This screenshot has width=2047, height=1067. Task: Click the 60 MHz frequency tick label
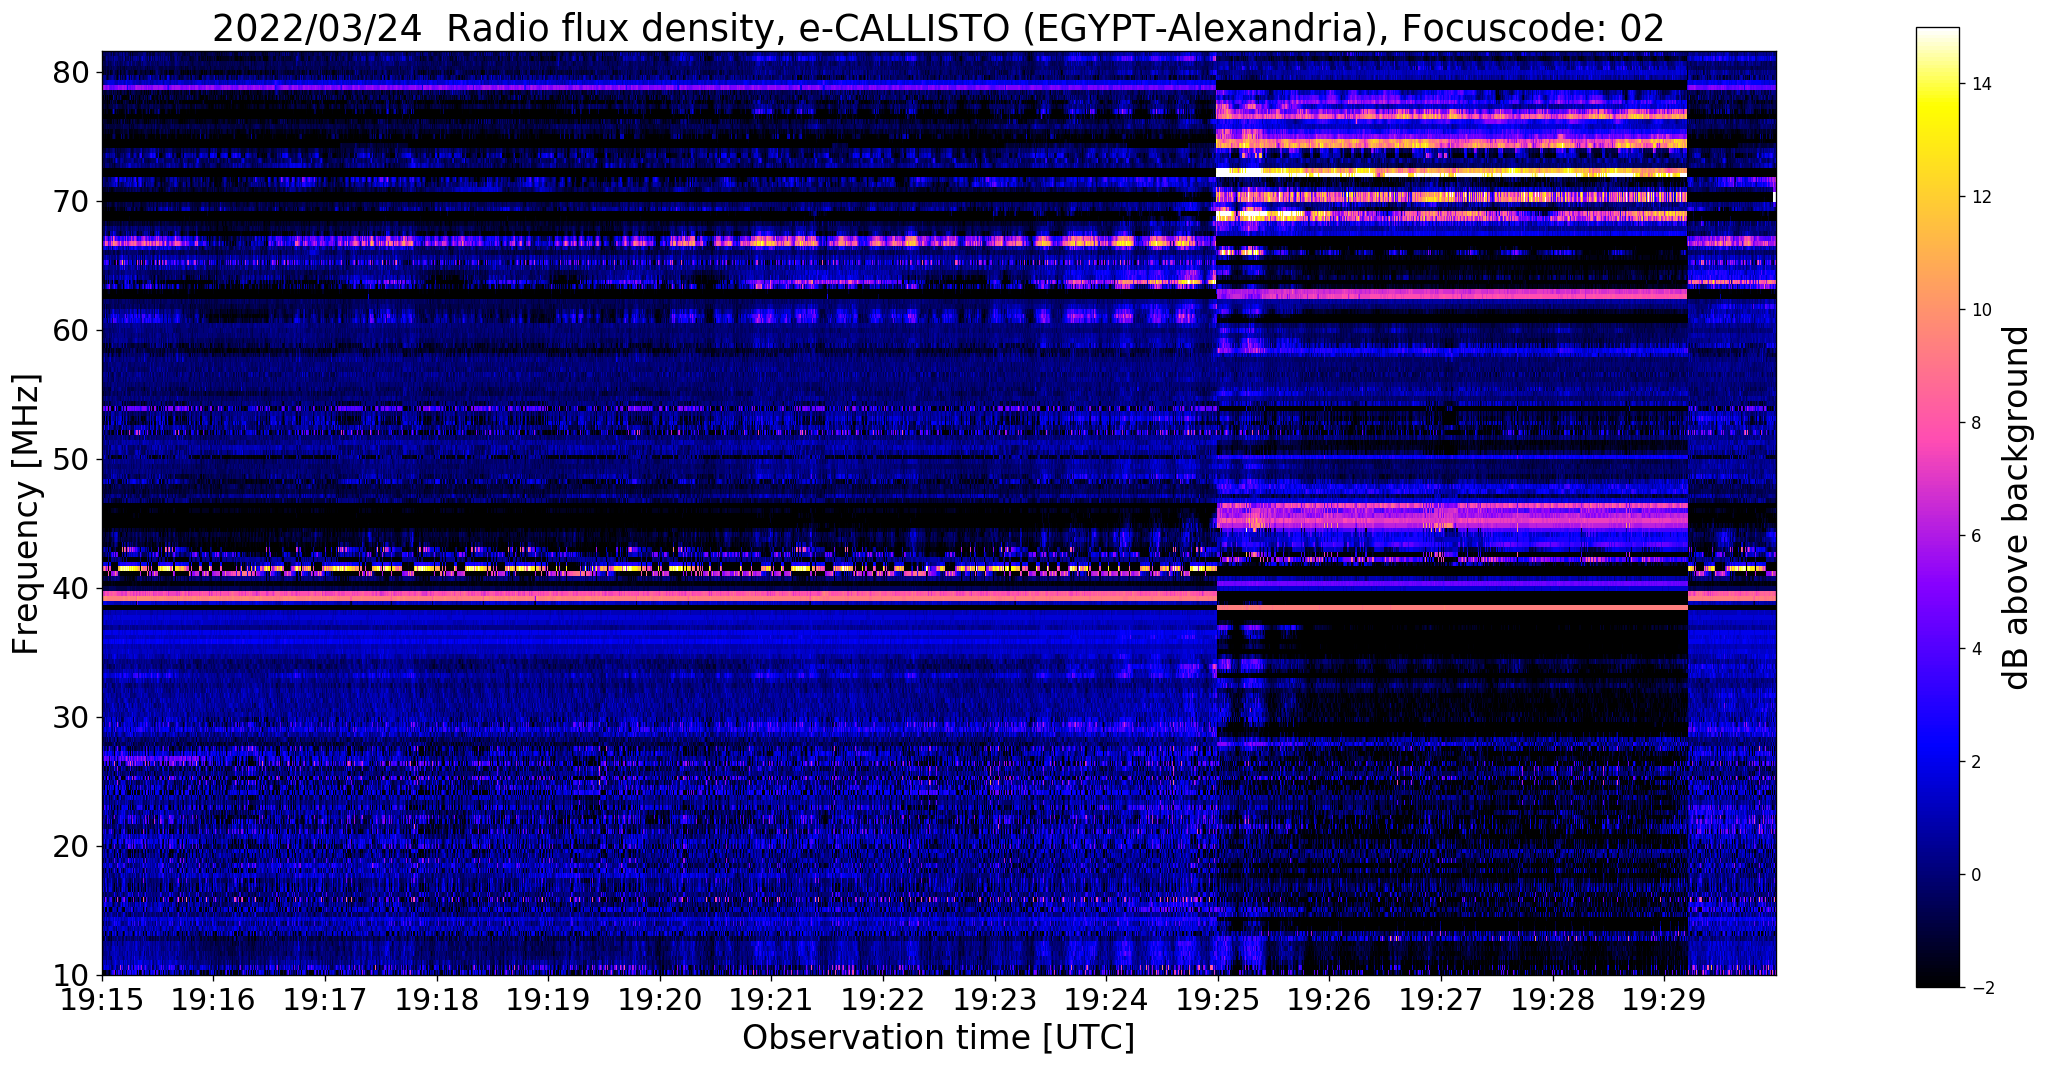(x=72, y=330)
